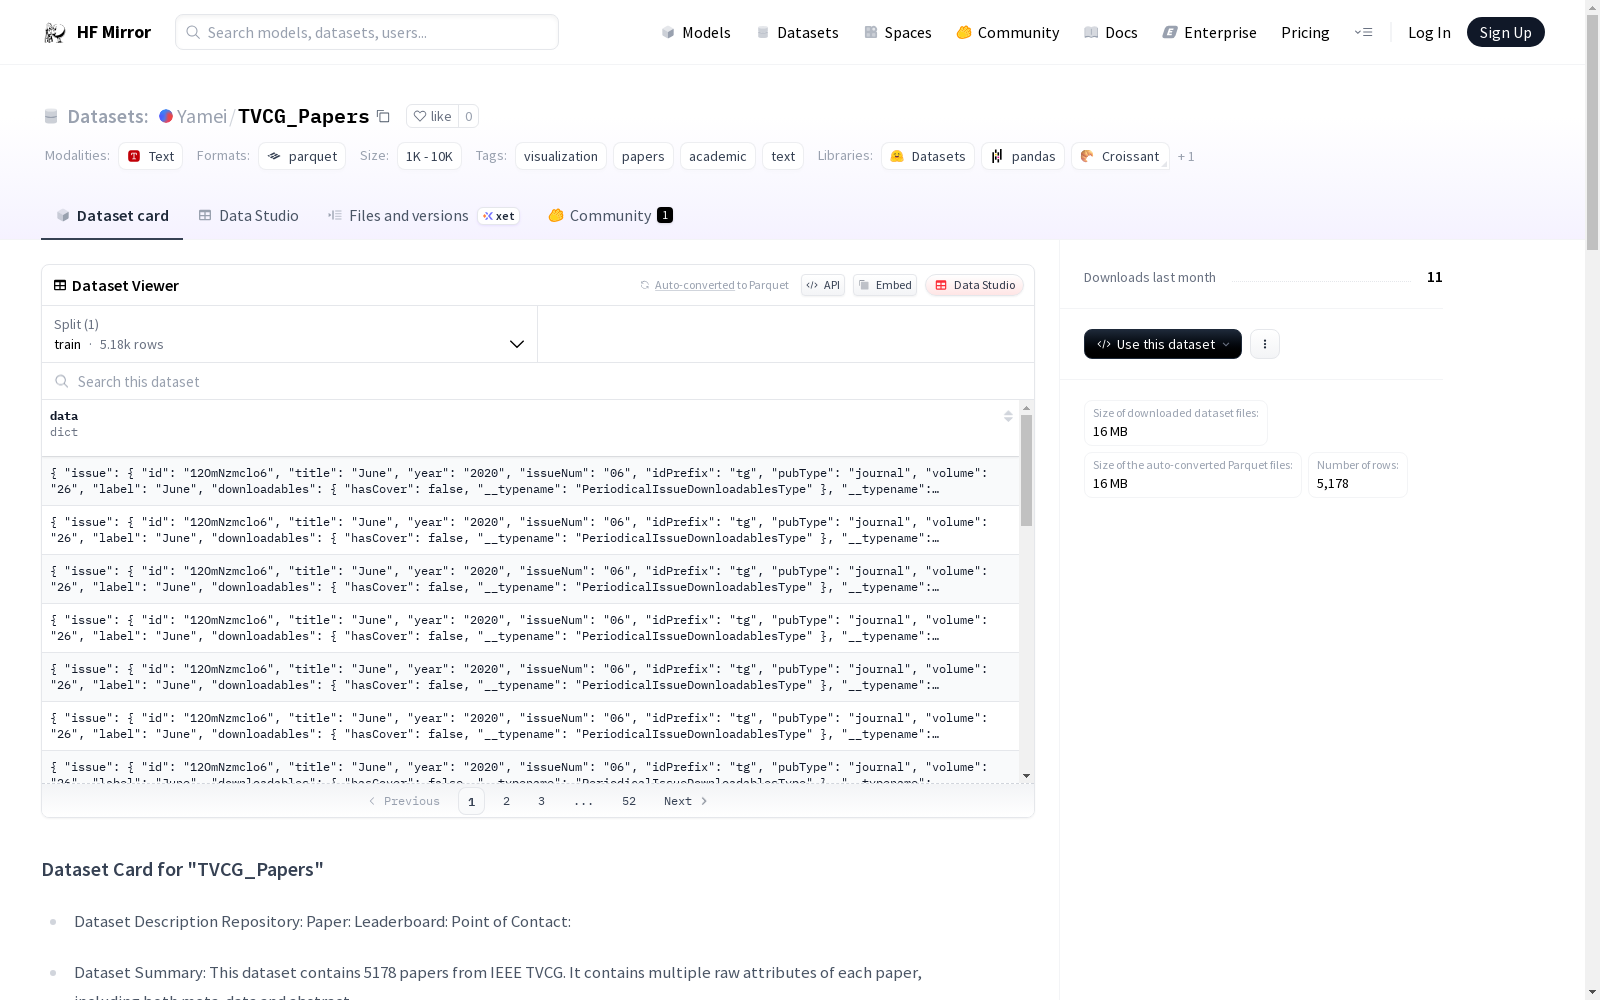Open Enterprise from the top navigation

coord(1209,32)
